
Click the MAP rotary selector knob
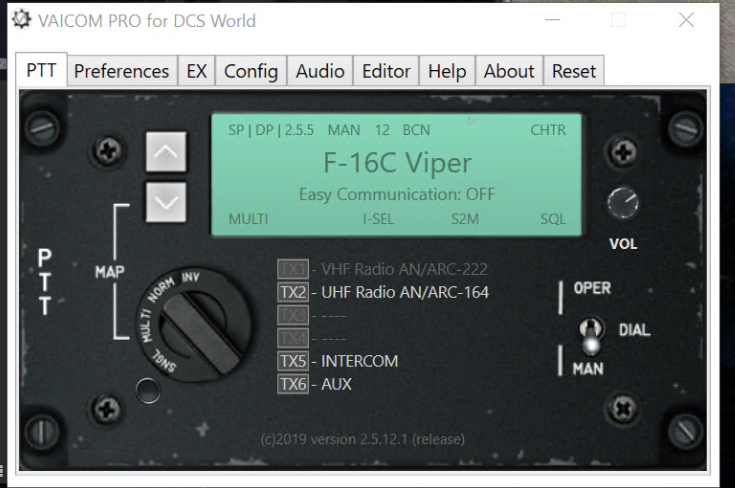[x=194, y=324]
